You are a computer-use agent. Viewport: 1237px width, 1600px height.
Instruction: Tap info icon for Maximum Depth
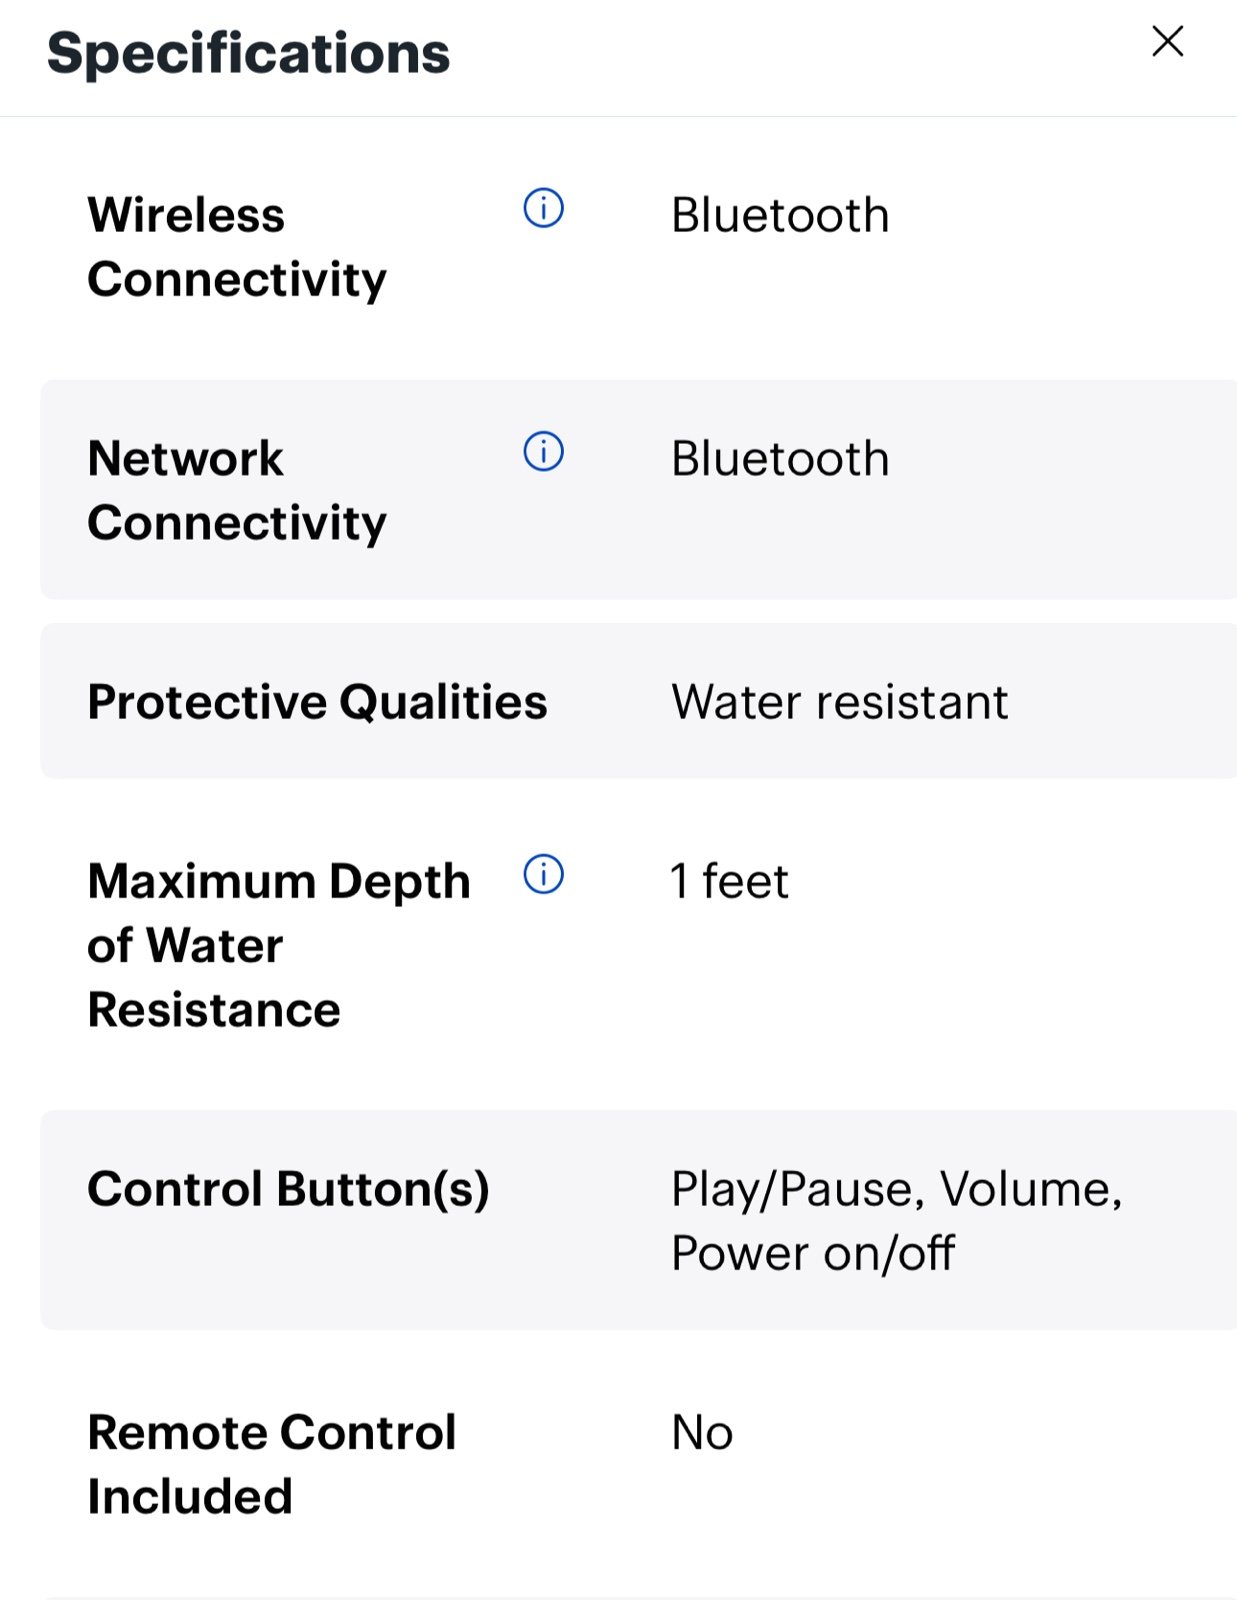coord(543,874)
